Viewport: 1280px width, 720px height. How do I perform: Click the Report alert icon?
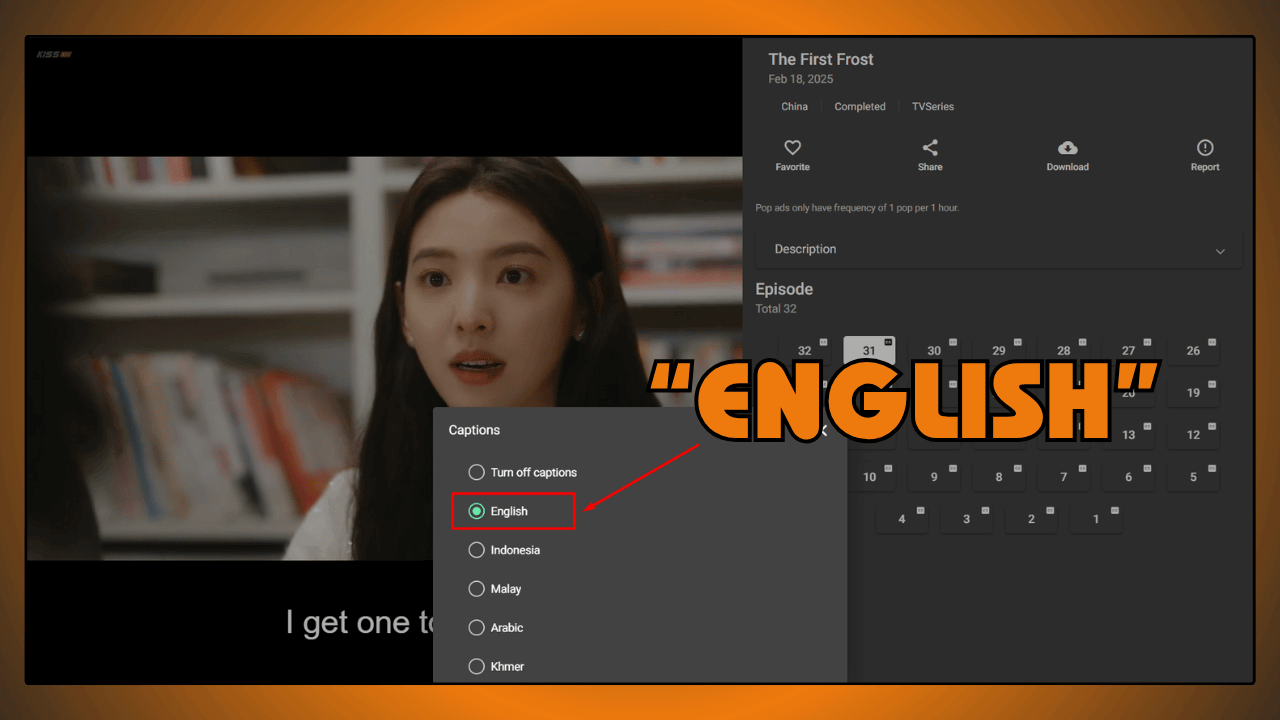tap(1204, 148)
